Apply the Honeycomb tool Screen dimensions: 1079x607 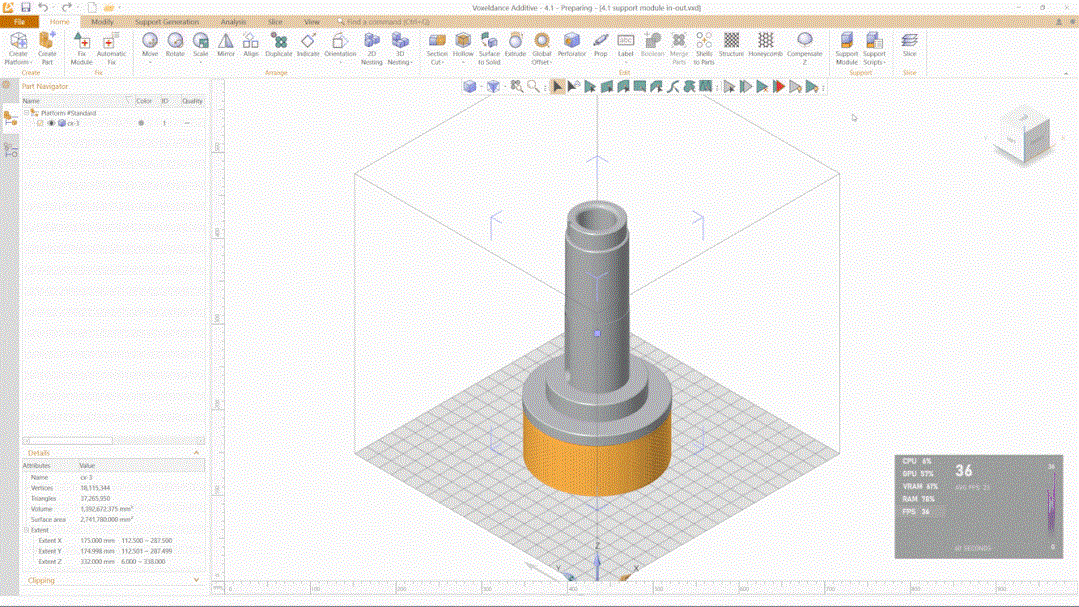coord(765,45)
